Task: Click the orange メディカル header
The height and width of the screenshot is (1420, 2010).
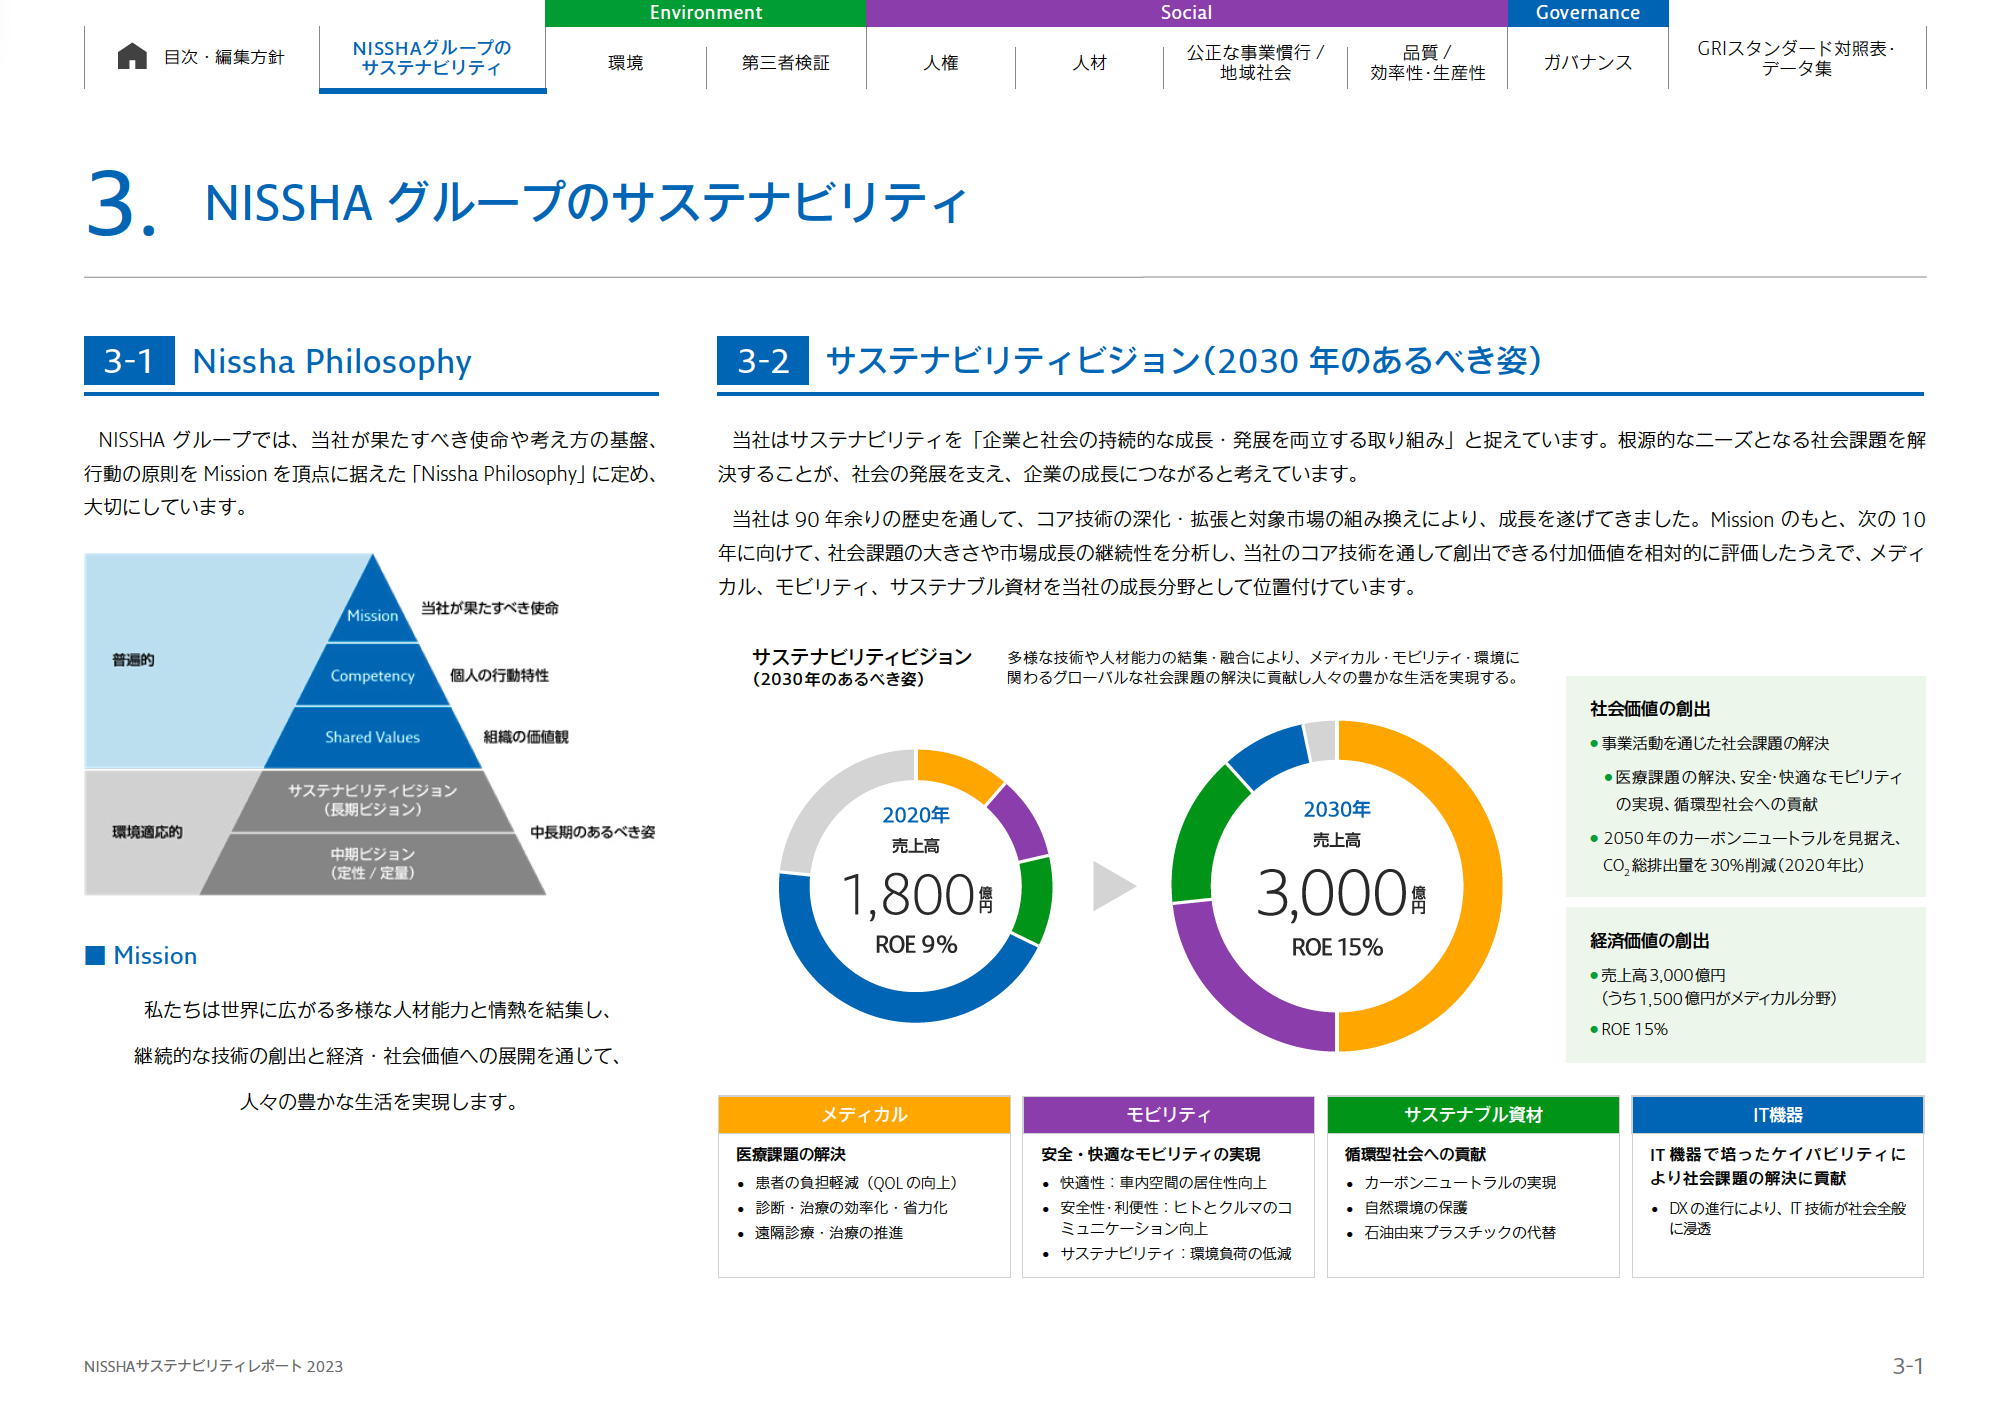Action: [864, 1114]
